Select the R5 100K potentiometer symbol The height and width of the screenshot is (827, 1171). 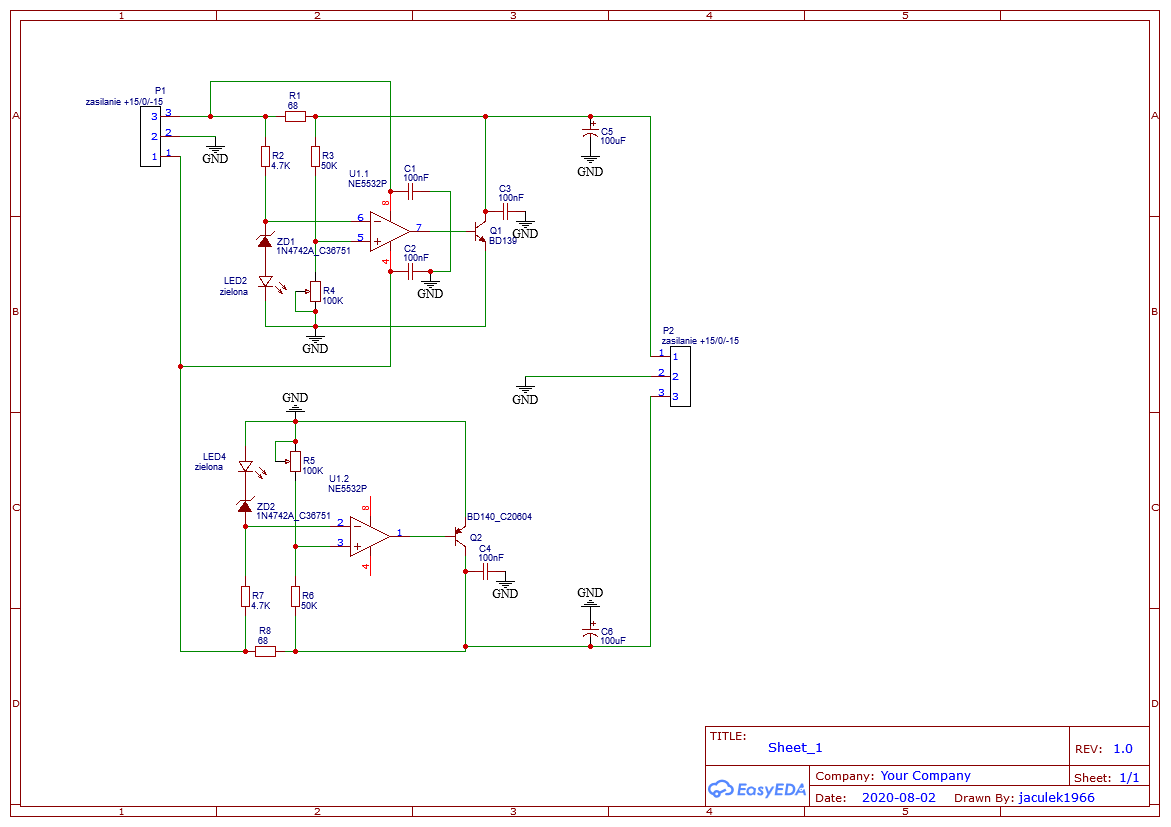click(295, 461)
